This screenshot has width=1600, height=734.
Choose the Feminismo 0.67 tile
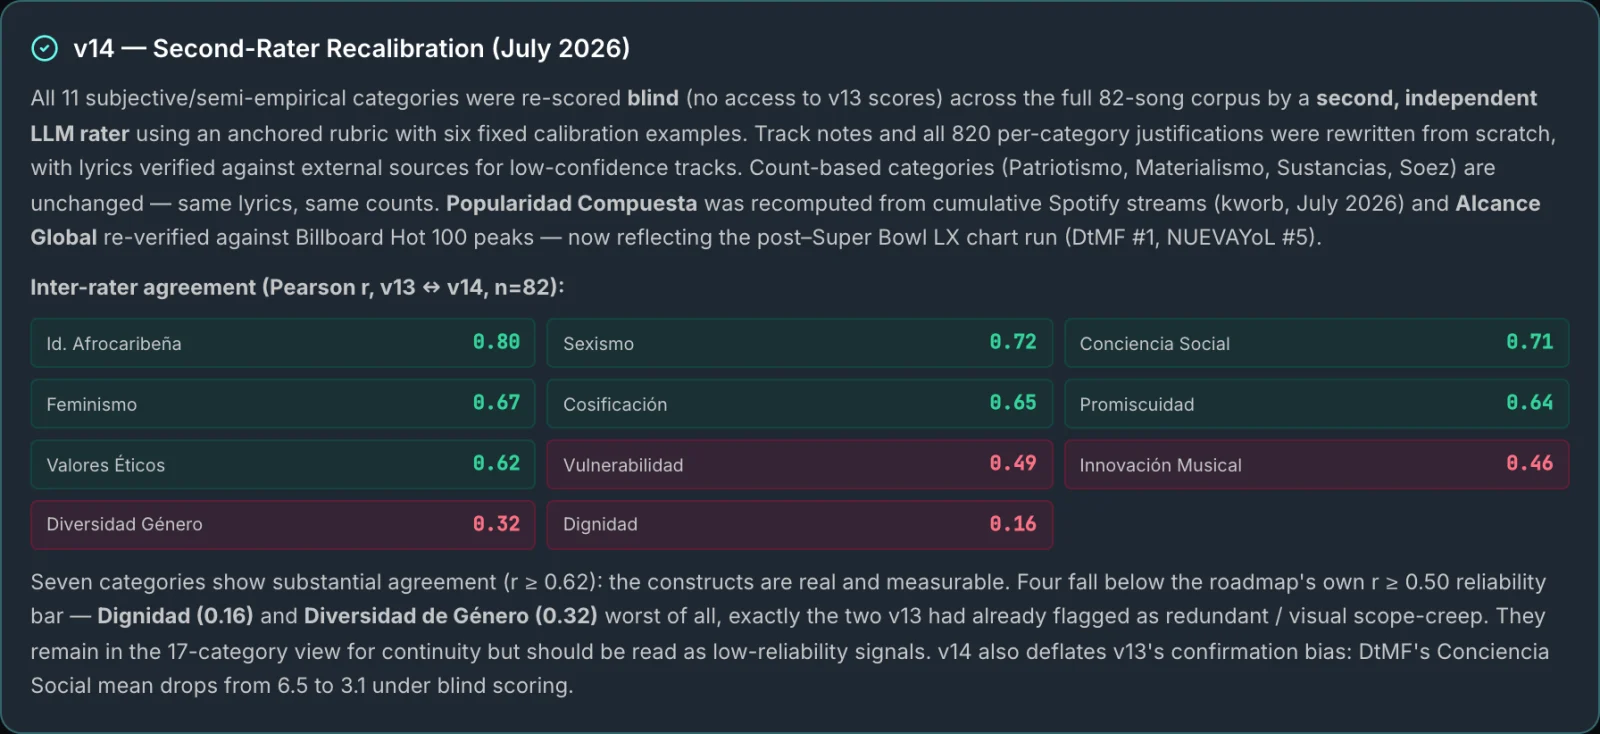click(283, 404)
